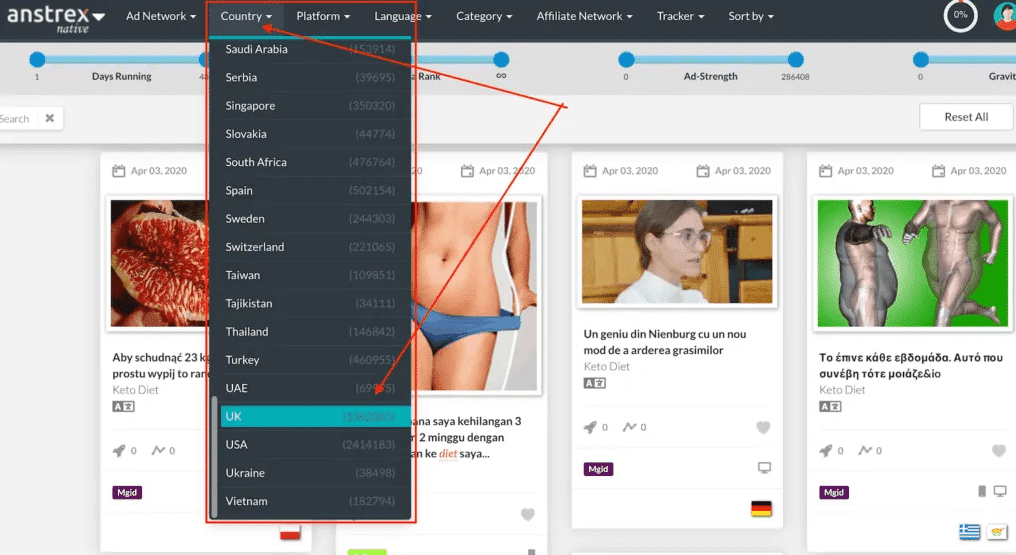Click the Gravity slider left handle
1016x555 pixels.
click(x=921, y=60)
